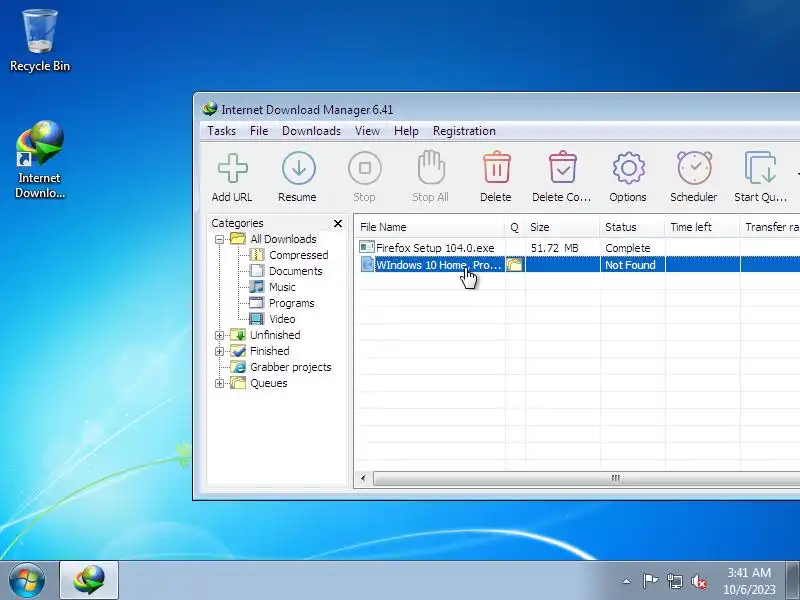Click the Add URL toolbar icon
The image size is (800, 600).
tap(233, 168)
